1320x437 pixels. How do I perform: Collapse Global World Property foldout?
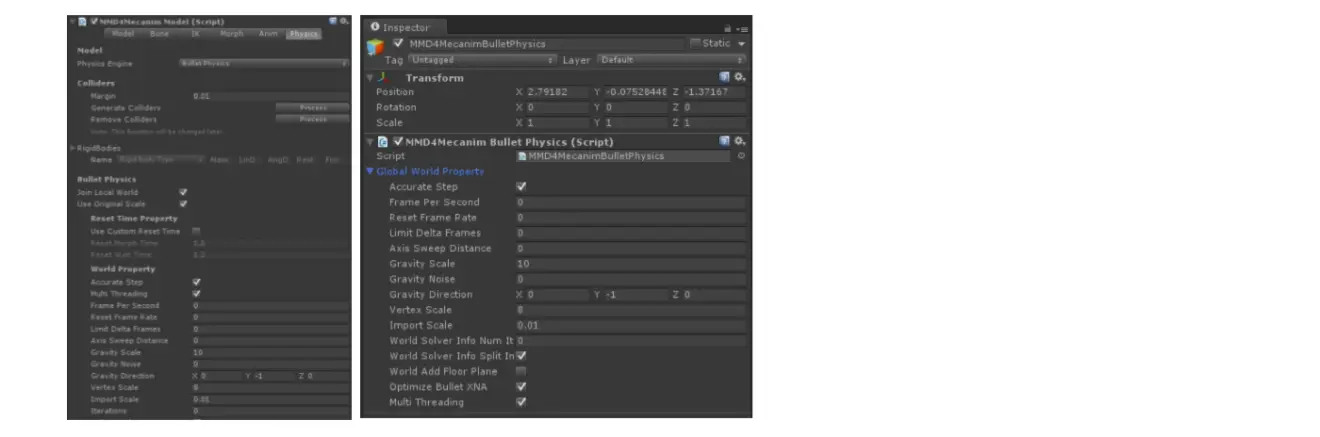[371, 172]
